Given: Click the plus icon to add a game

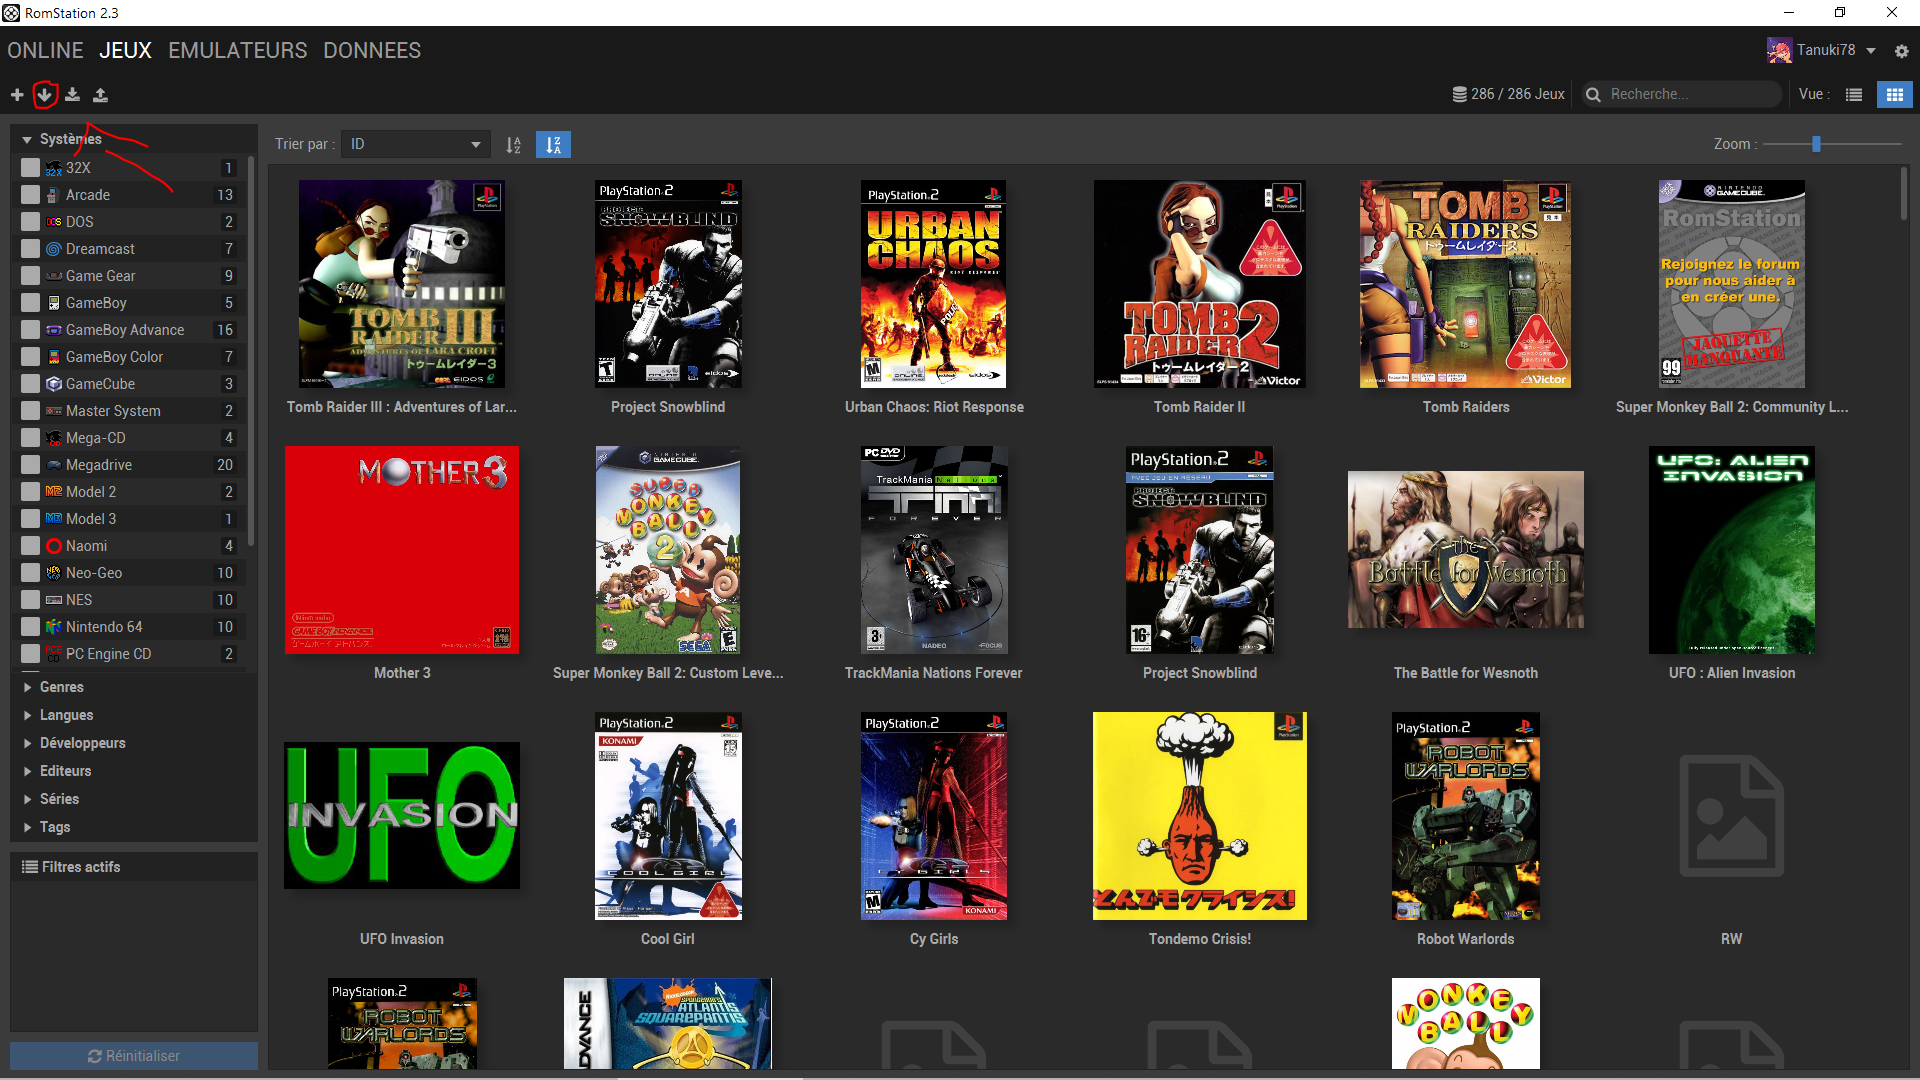Looking at the screenshot, I should (17, 95).
